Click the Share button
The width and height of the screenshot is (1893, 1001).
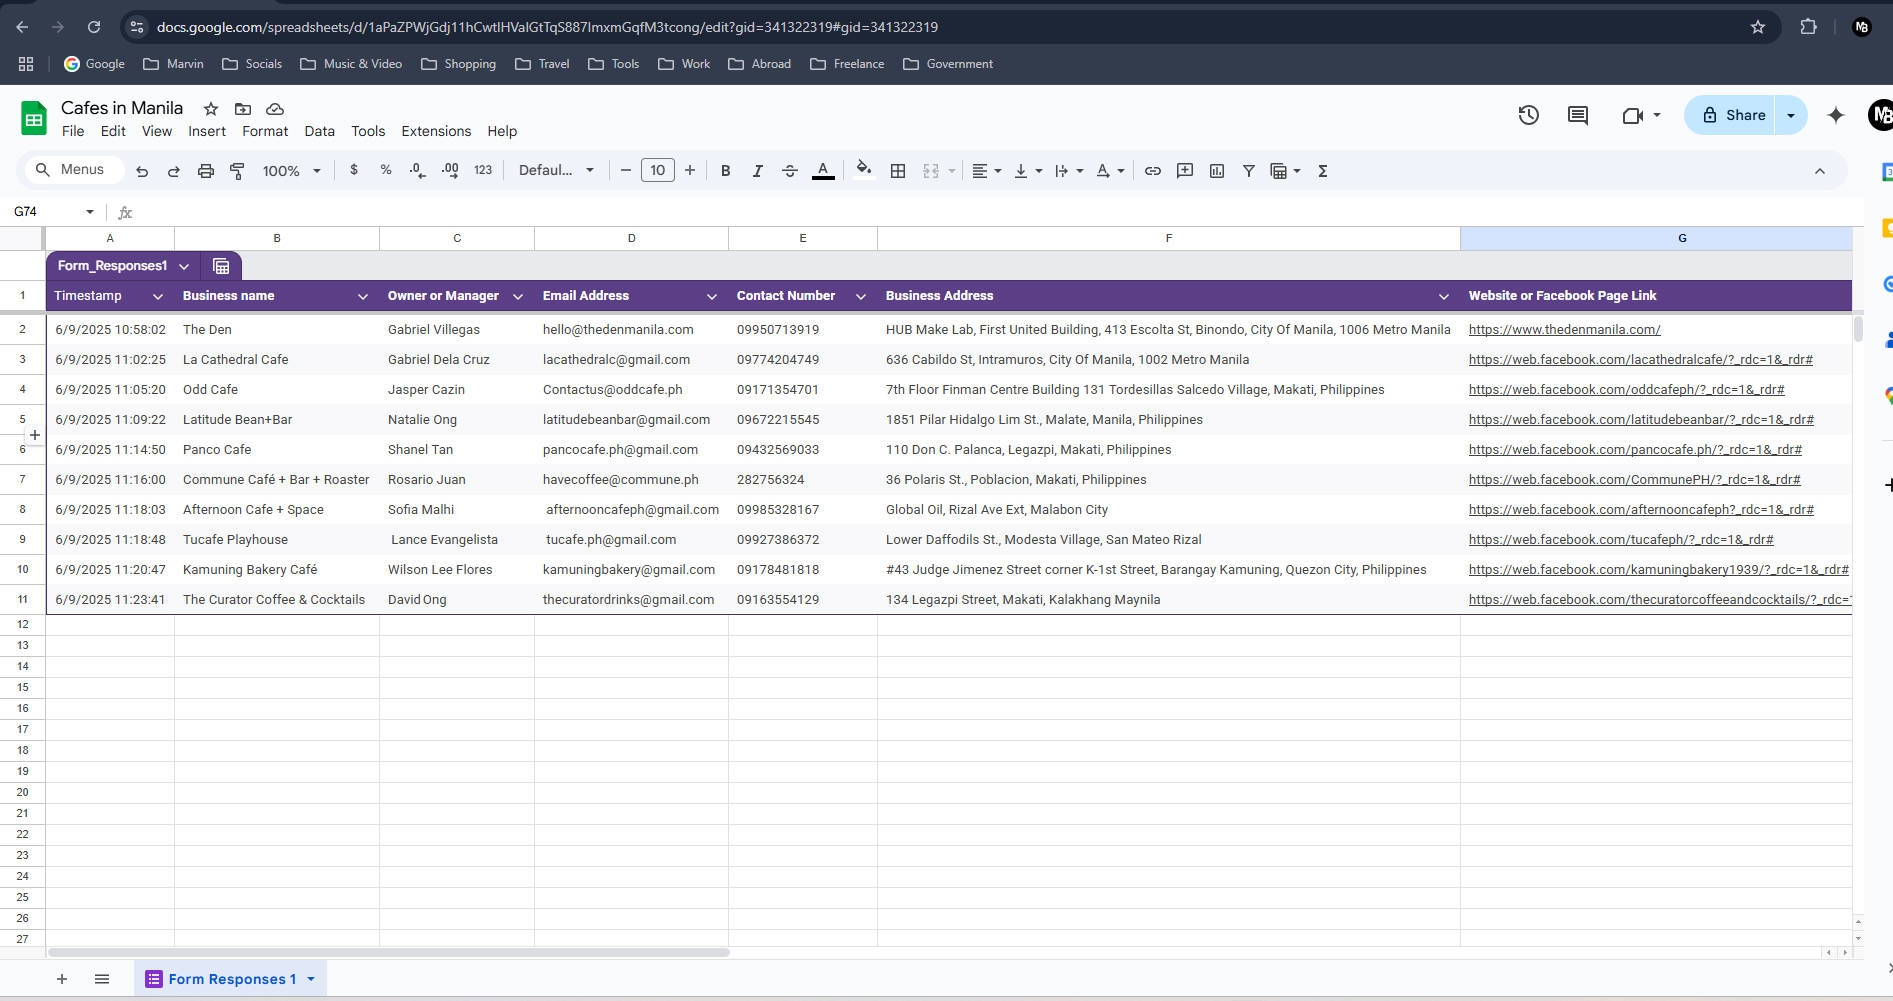click(1733, 115)
